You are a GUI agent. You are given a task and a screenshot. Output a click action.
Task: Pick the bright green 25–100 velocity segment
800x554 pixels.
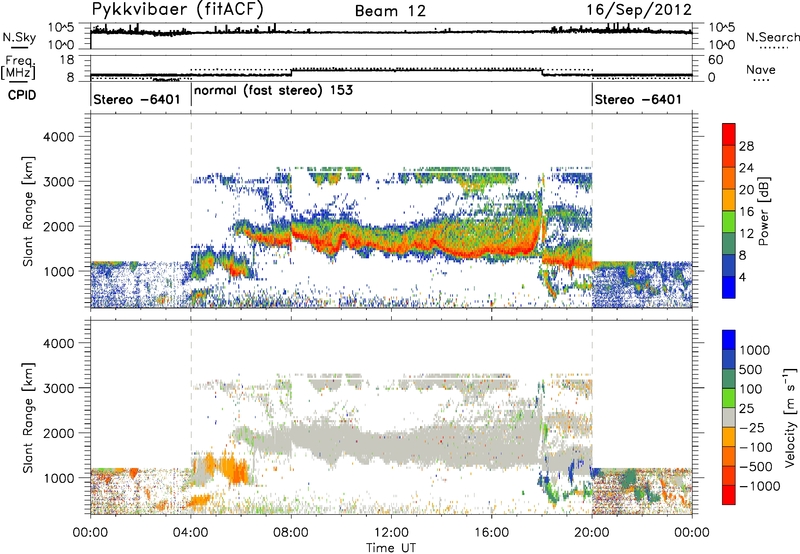tap(729, 398)
